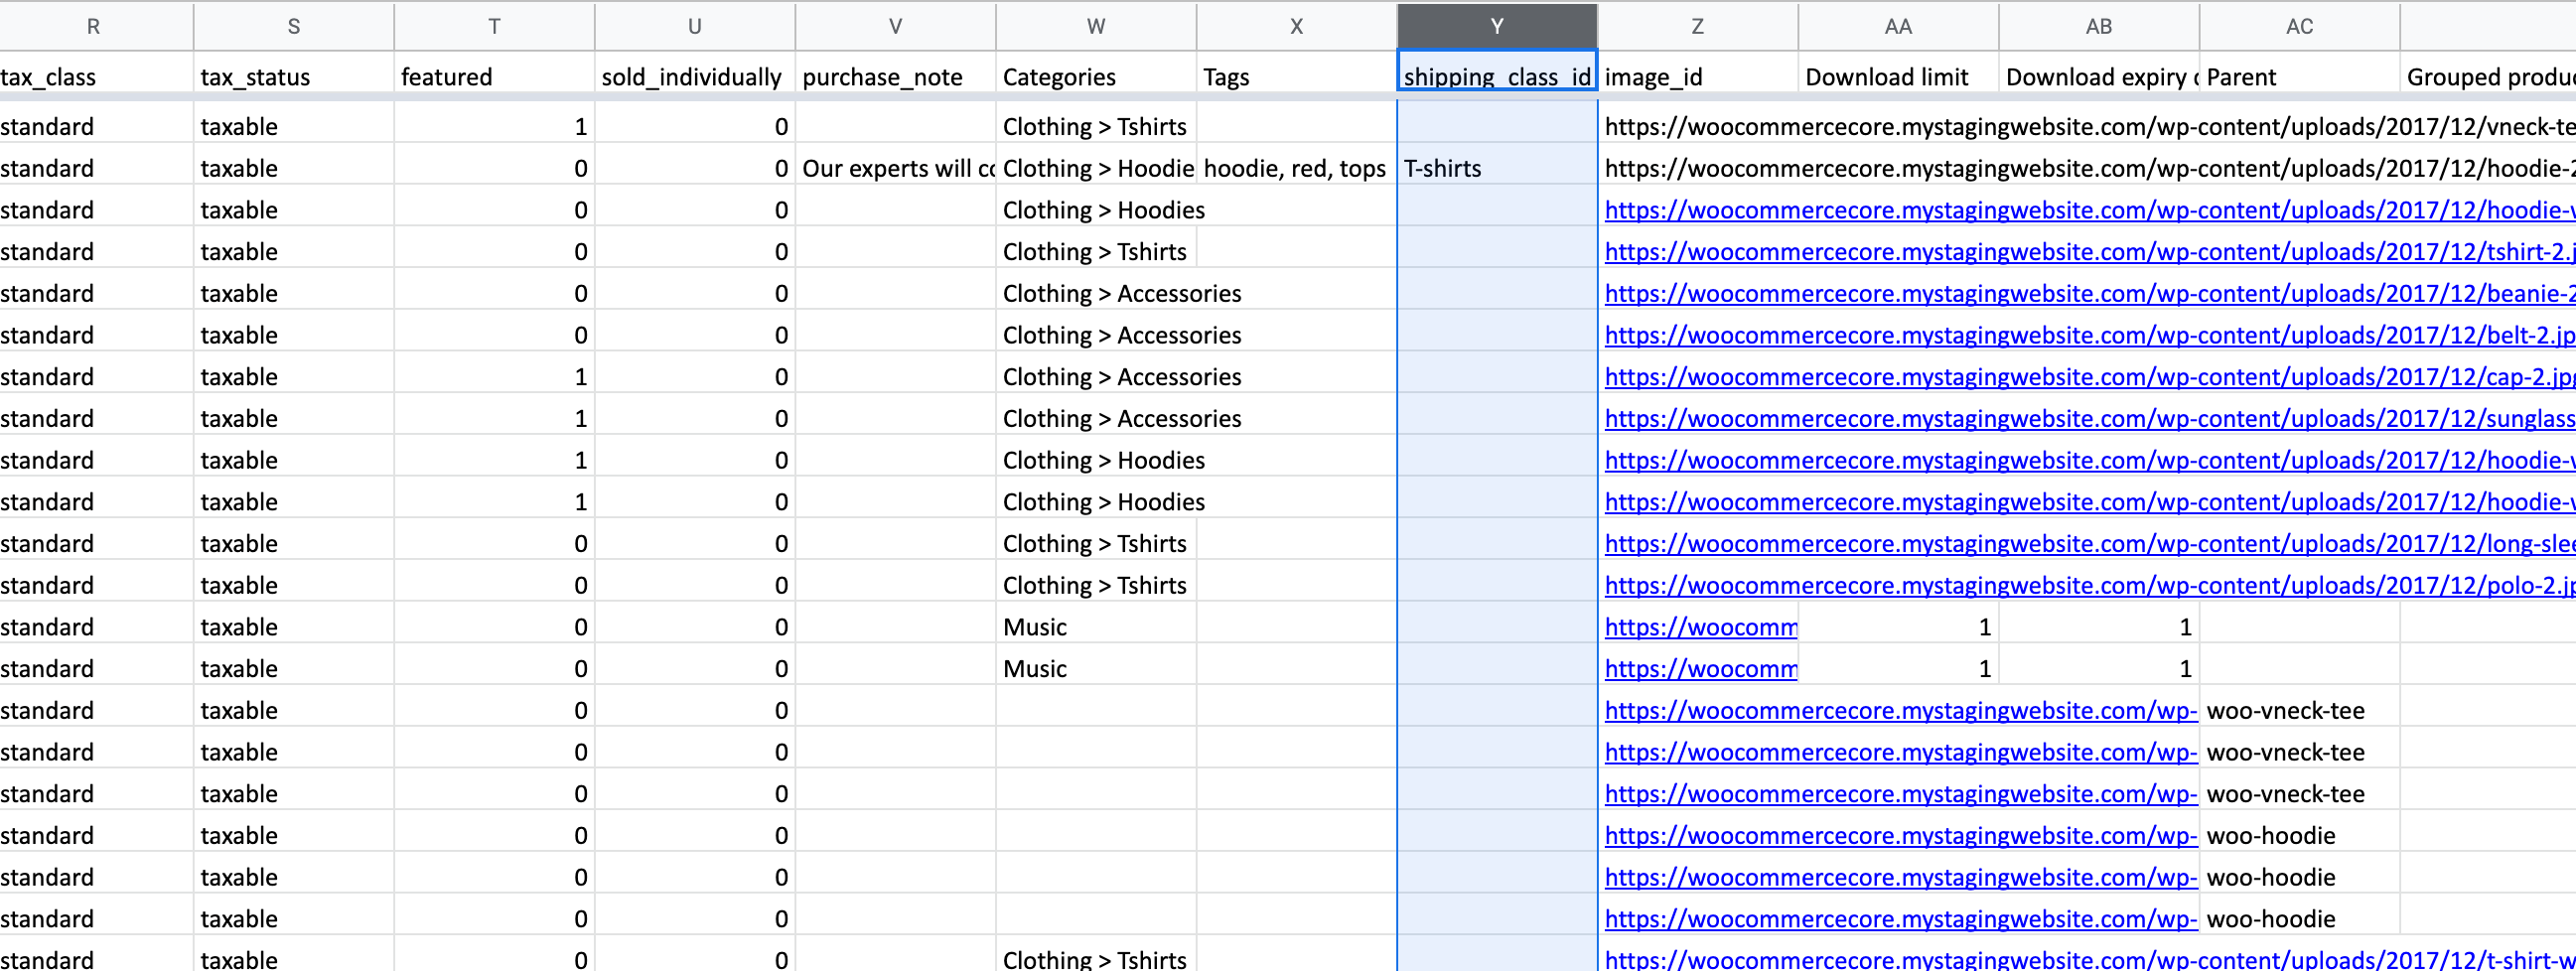The height and width of the screenshot is (971, 2576).
Task: Click the sold_individually header cell
Action: click(x=694, y=77)
